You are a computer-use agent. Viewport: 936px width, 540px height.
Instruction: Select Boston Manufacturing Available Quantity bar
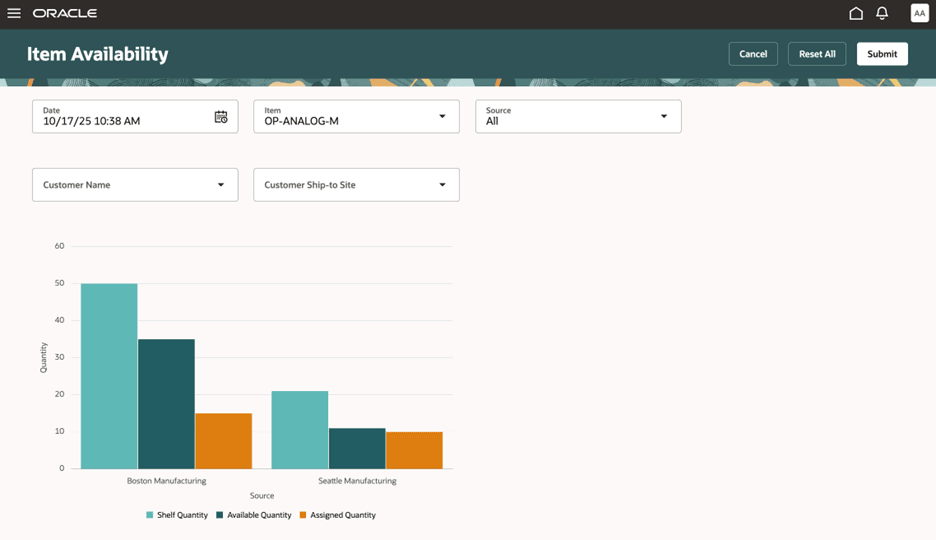(x=167, y=404)
